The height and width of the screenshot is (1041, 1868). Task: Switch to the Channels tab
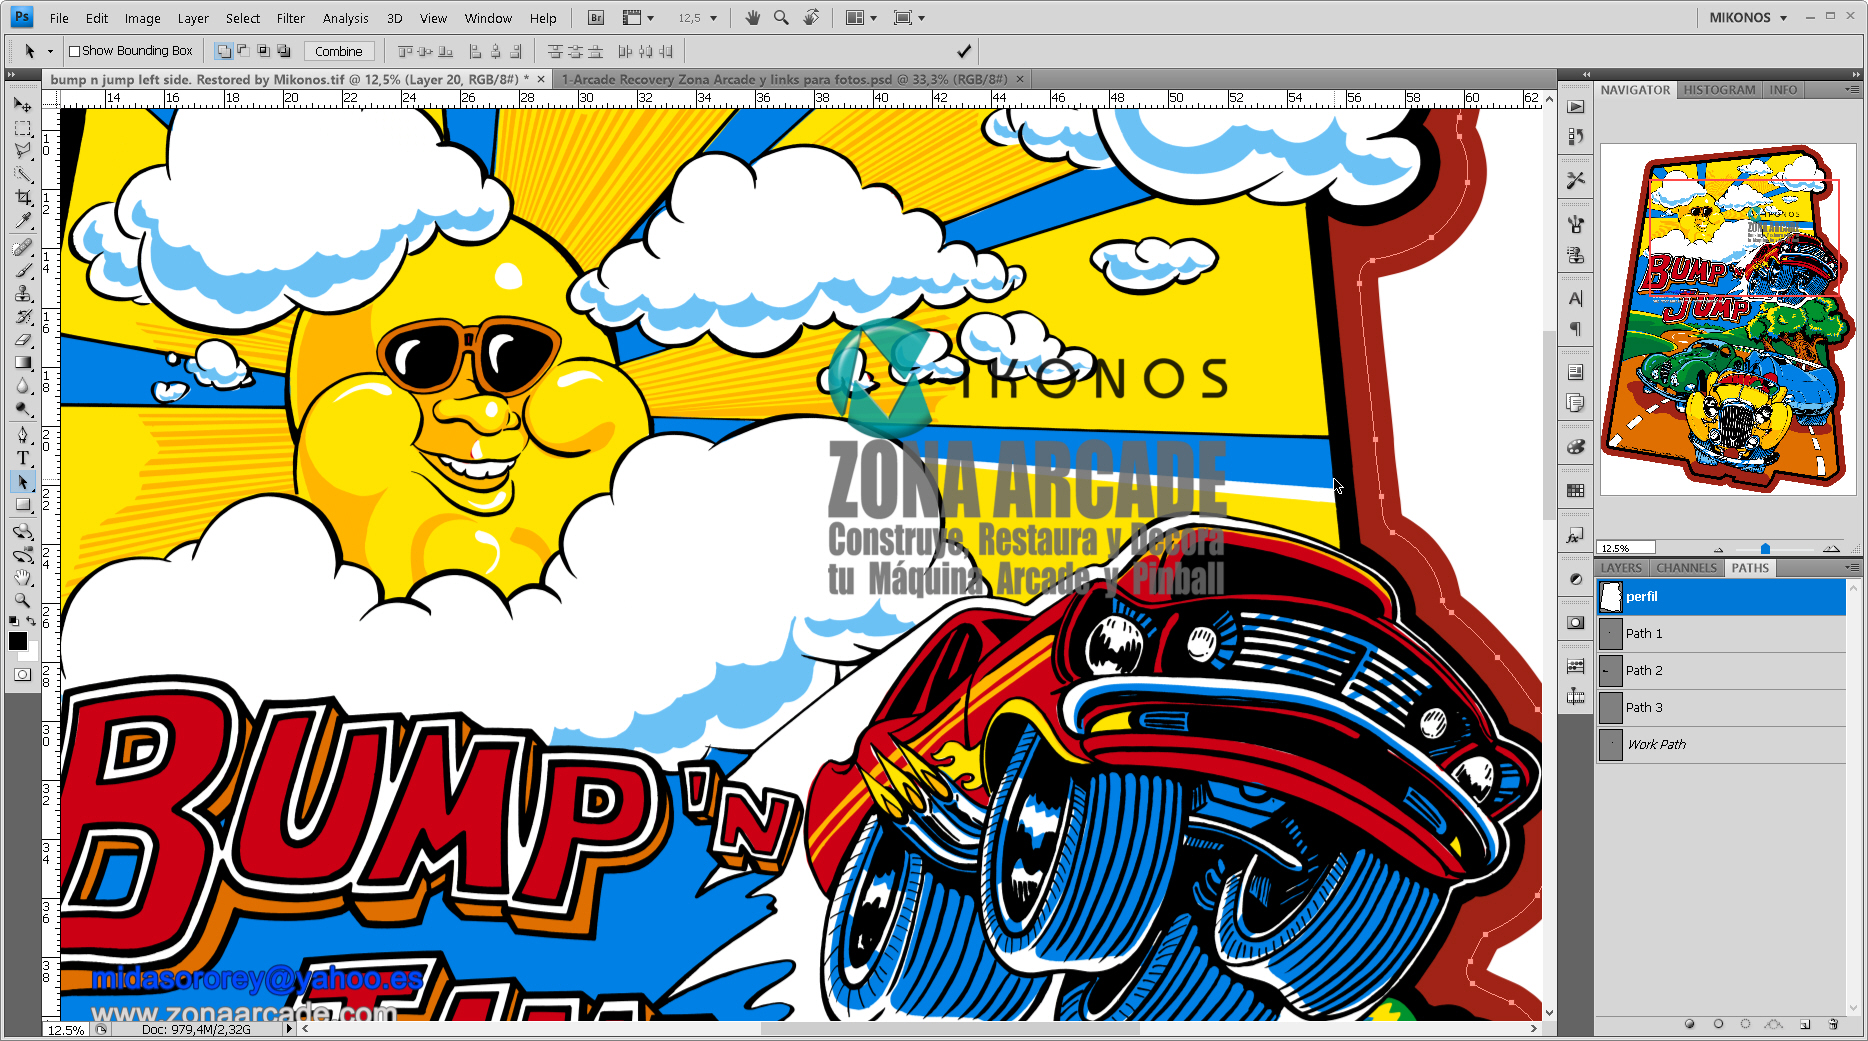[1685, 568]
